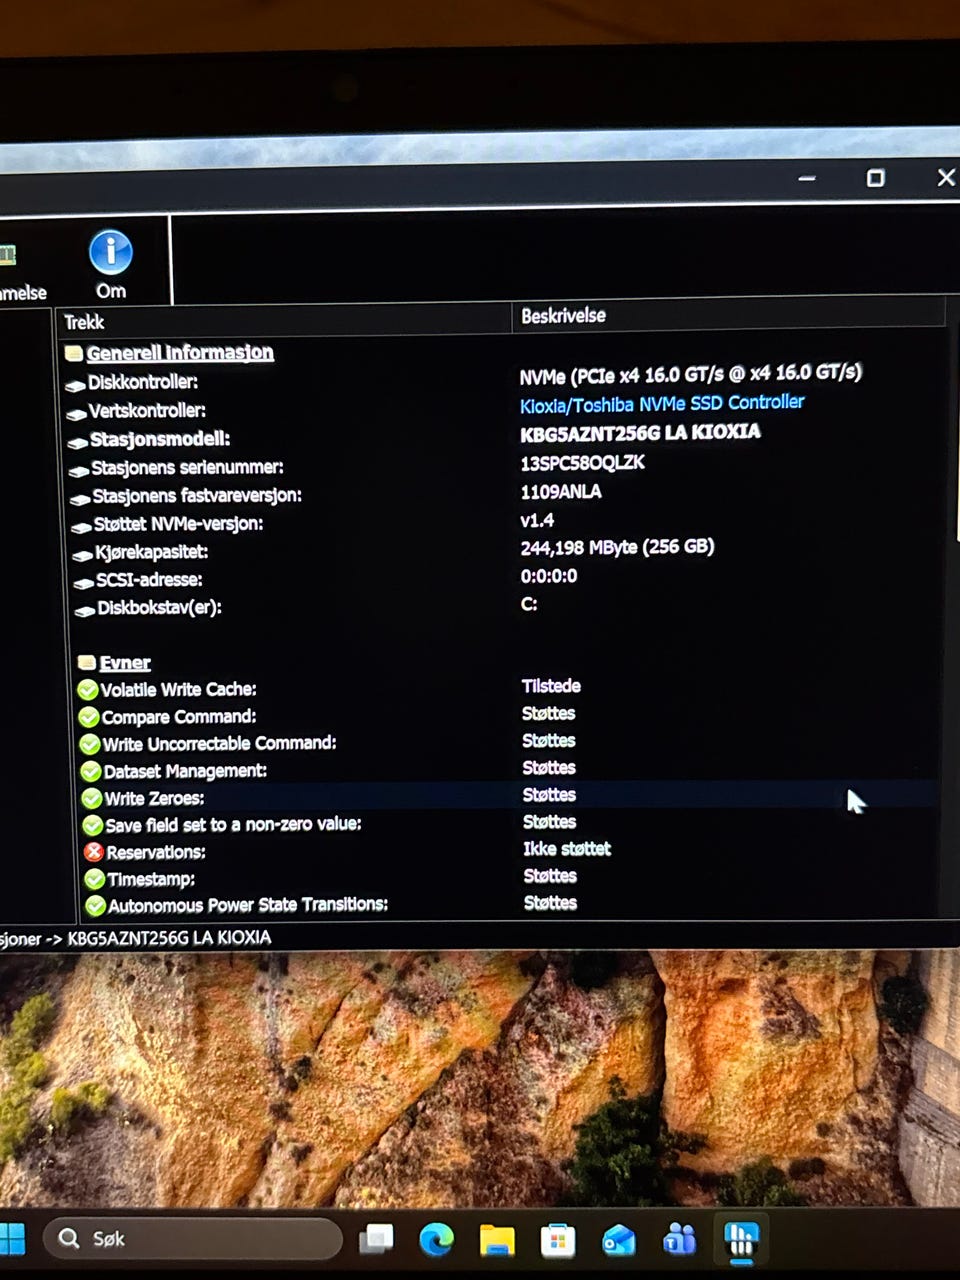Click red X icon for Reservations
This screenshot has width=960, height=1280.
pos(94,852)
